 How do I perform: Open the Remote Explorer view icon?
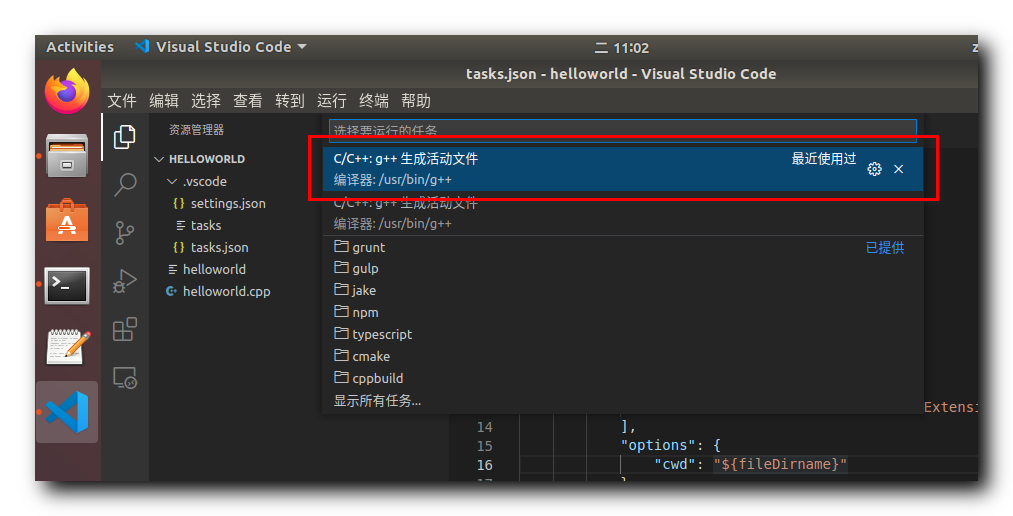point(125,378)
